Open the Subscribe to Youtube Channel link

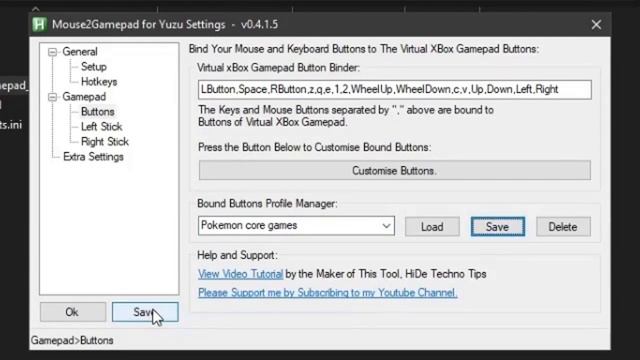click(x=328, y=293)
